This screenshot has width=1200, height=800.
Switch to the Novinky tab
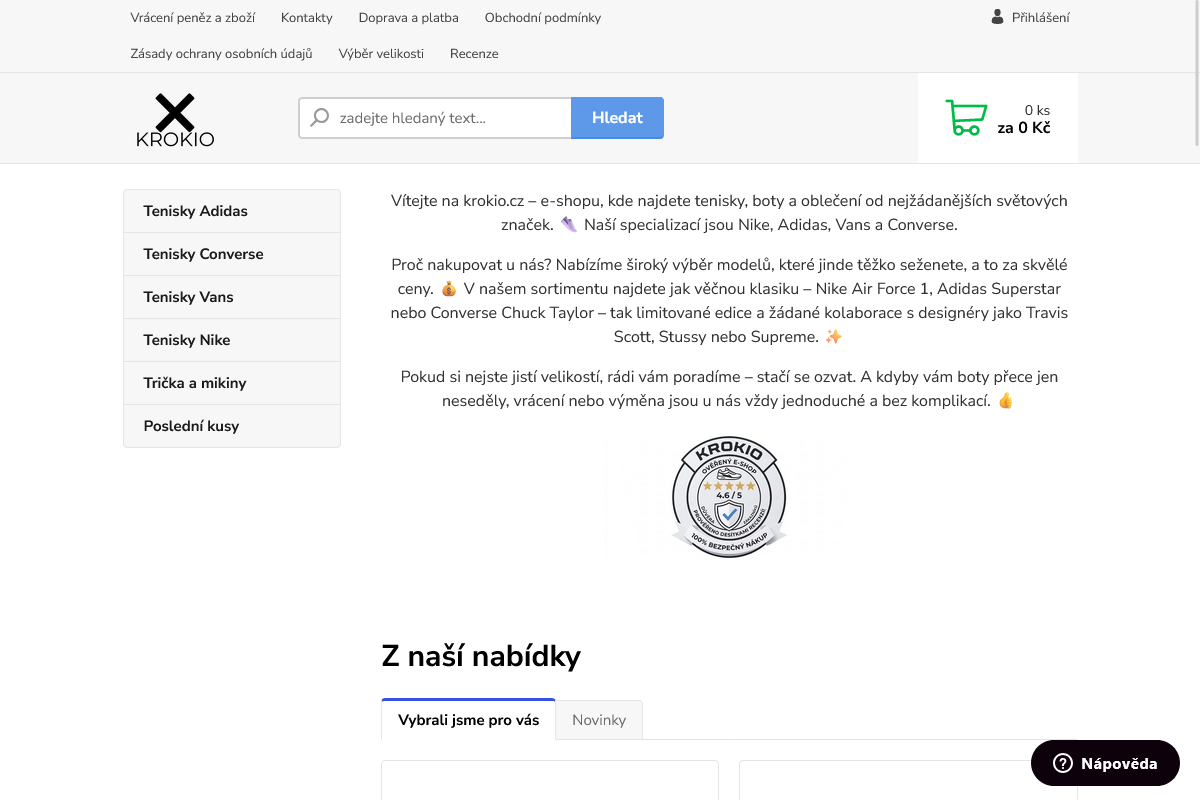[x=599, y=720]
